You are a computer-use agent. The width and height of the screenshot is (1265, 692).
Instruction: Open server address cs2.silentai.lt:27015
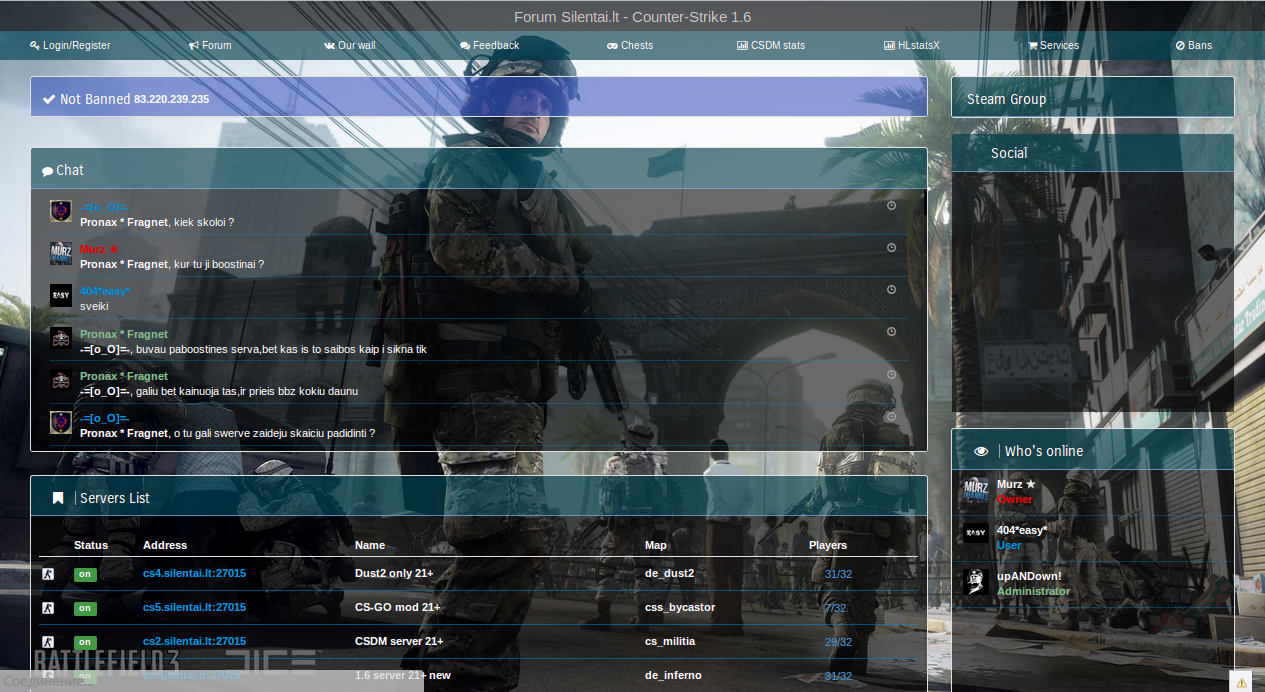point(194,641)
